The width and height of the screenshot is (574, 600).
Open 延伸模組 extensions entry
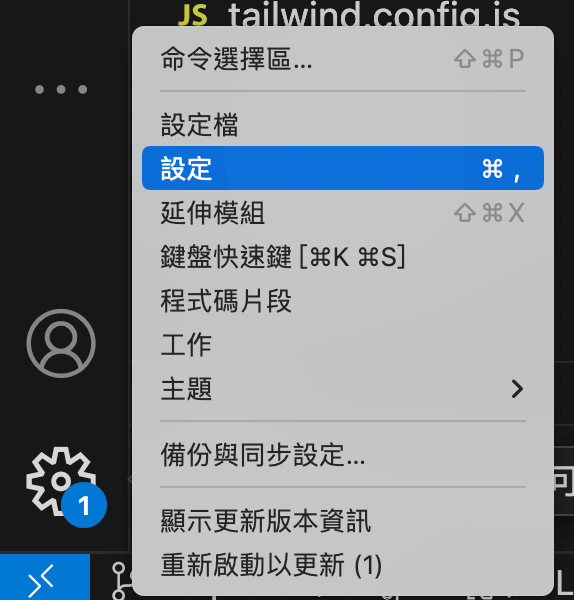(x=343, y=212)
